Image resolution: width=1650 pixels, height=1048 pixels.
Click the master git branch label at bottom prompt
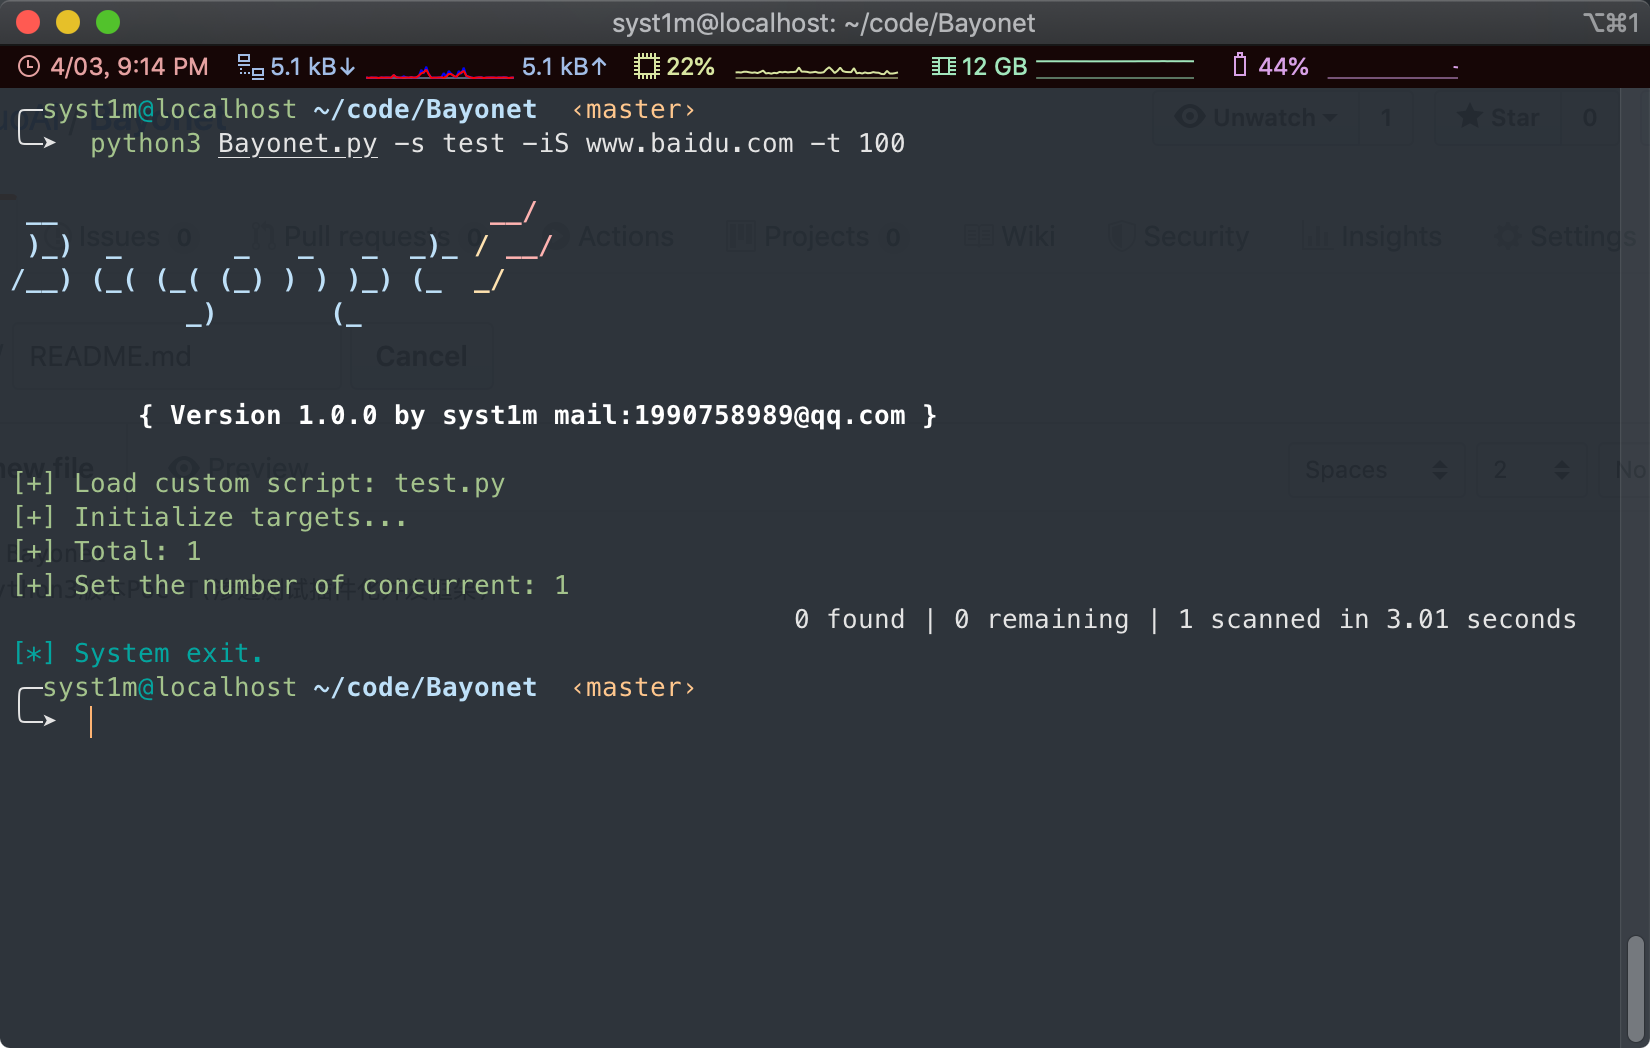pyautogui.click(x=633, y=688)
